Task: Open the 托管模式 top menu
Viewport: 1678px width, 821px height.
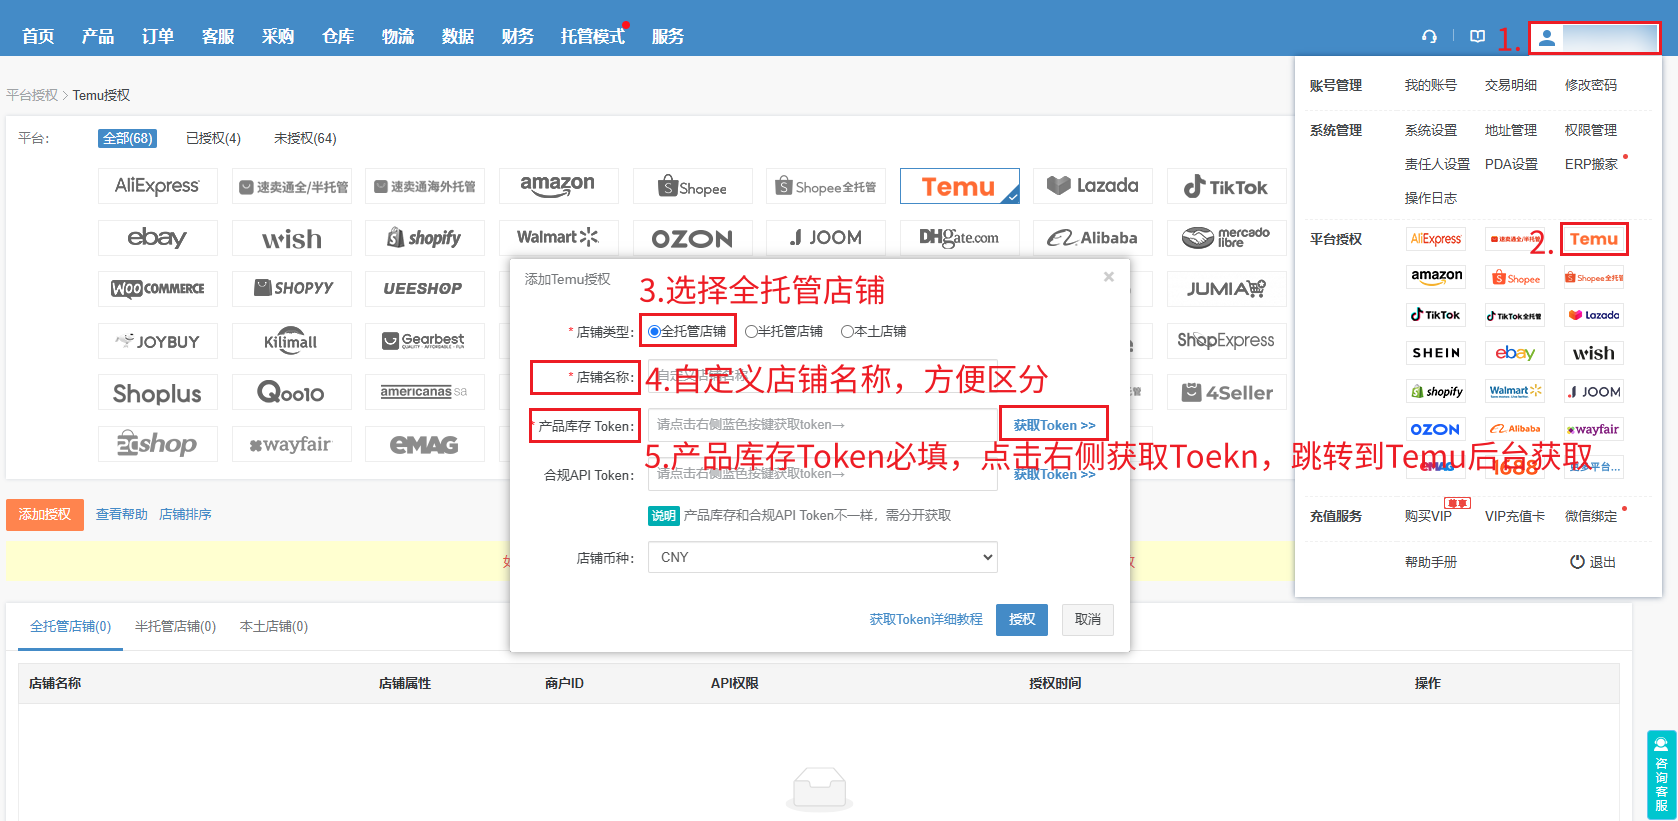Action: click(x=593, y=37)
